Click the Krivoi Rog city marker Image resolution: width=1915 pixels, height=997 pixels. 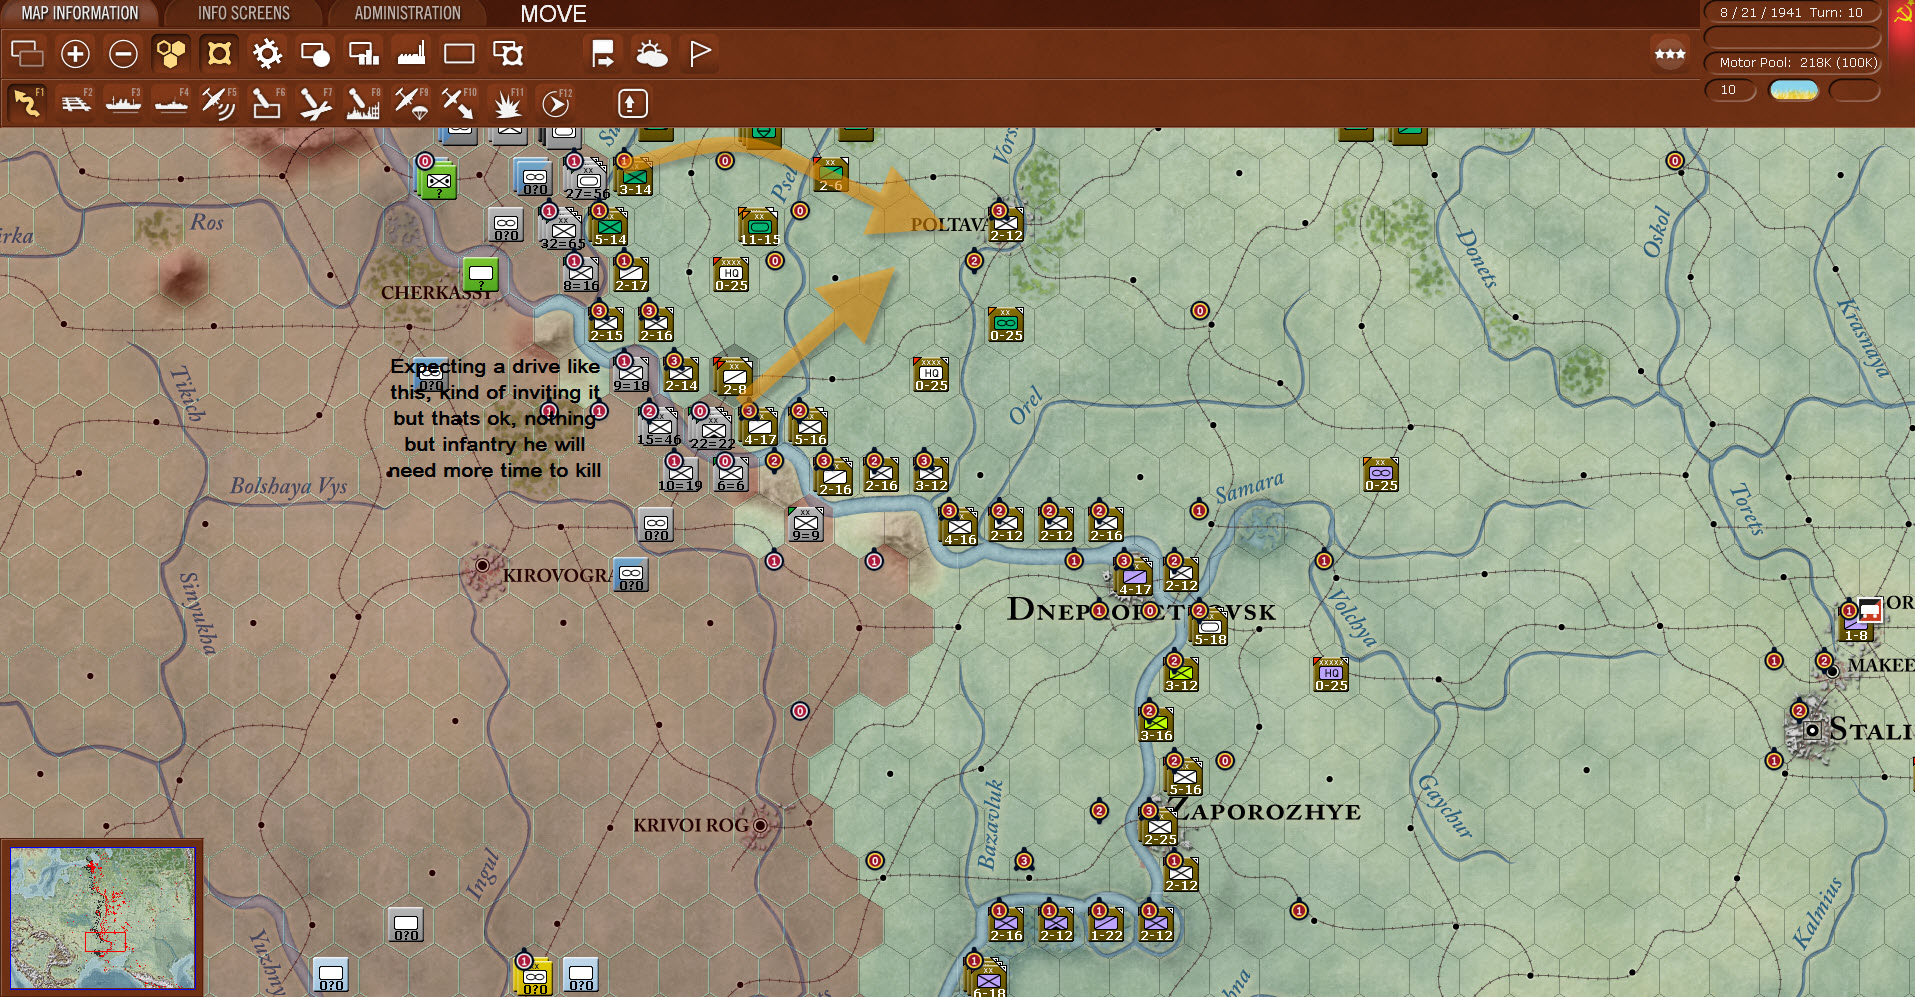click(760, 825)
